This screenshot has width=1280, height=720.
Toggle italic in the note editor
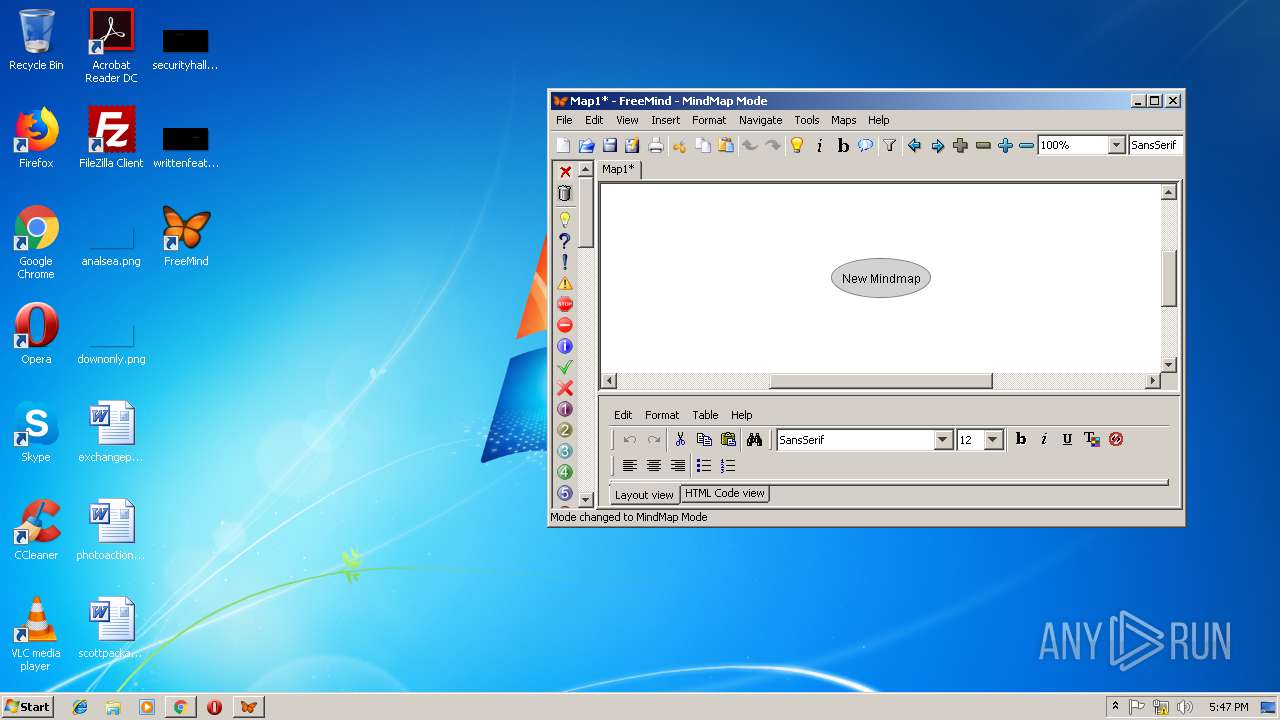pyautogui.click(x=1044, y=439)
